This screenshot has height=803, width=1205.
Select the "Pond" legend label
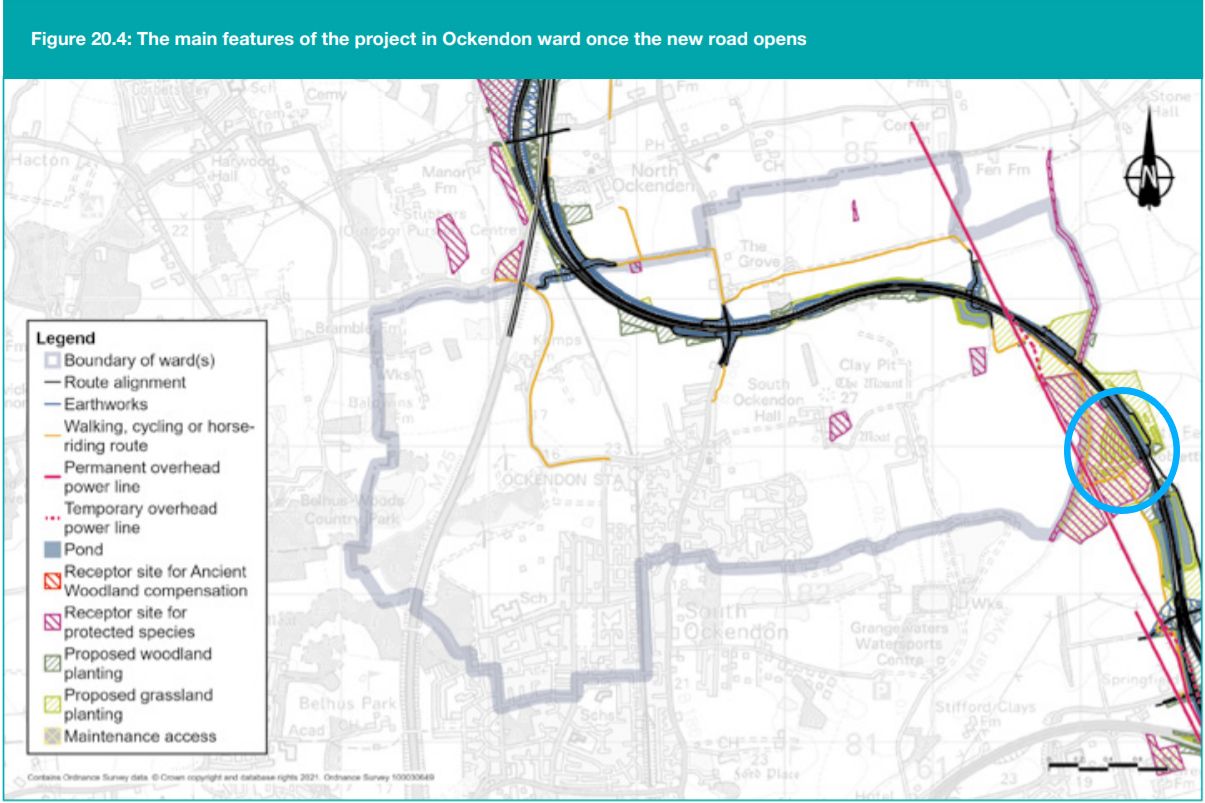click(83, 549)
